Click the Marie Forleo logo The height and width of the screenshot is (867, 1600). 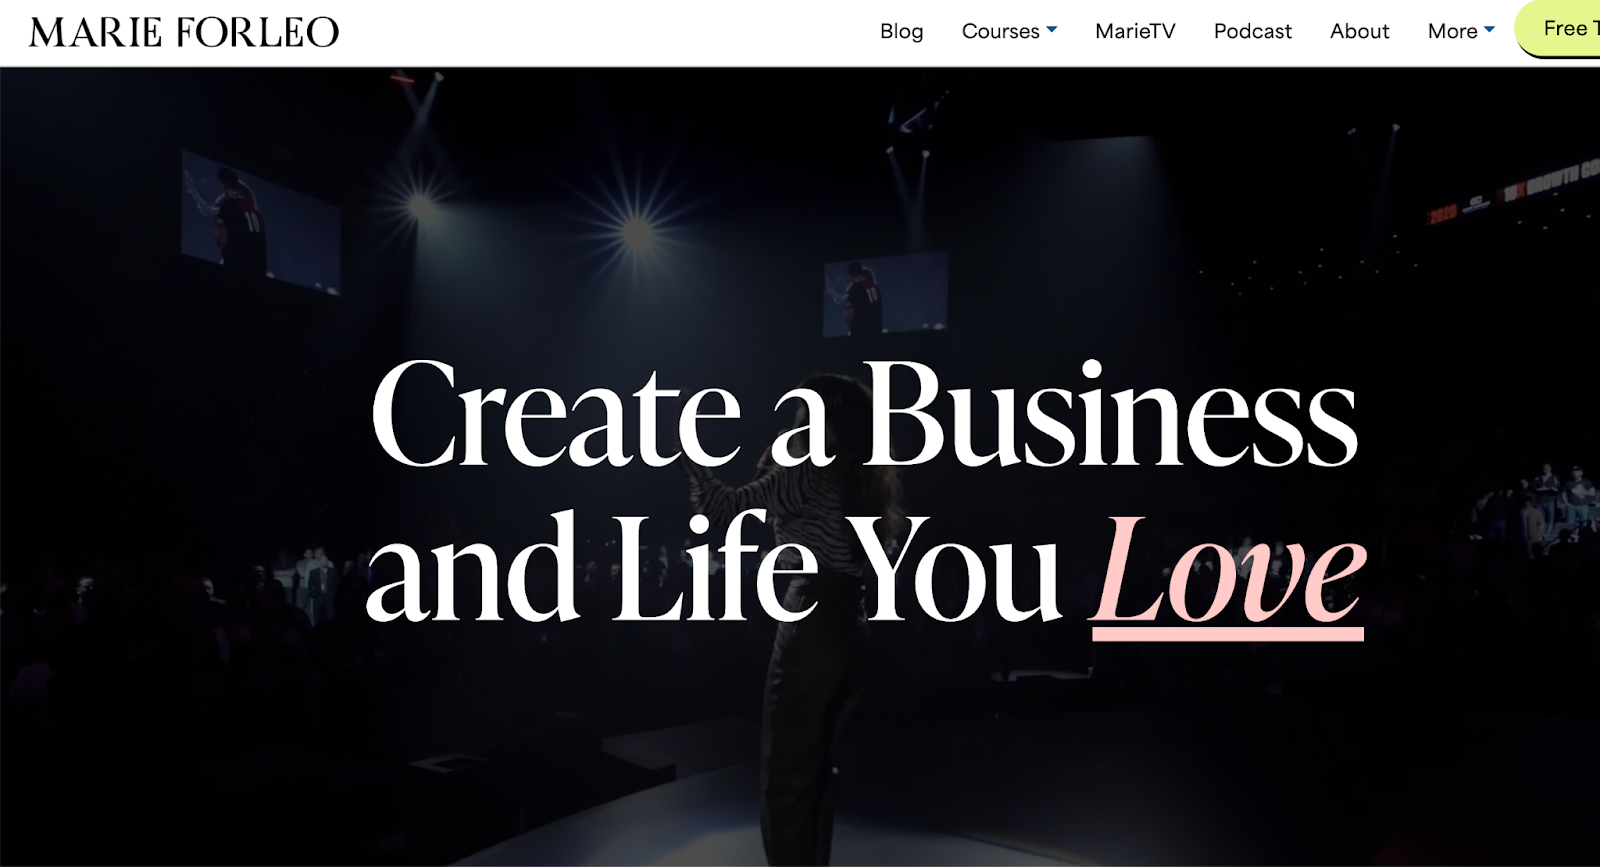coord(184,32)
